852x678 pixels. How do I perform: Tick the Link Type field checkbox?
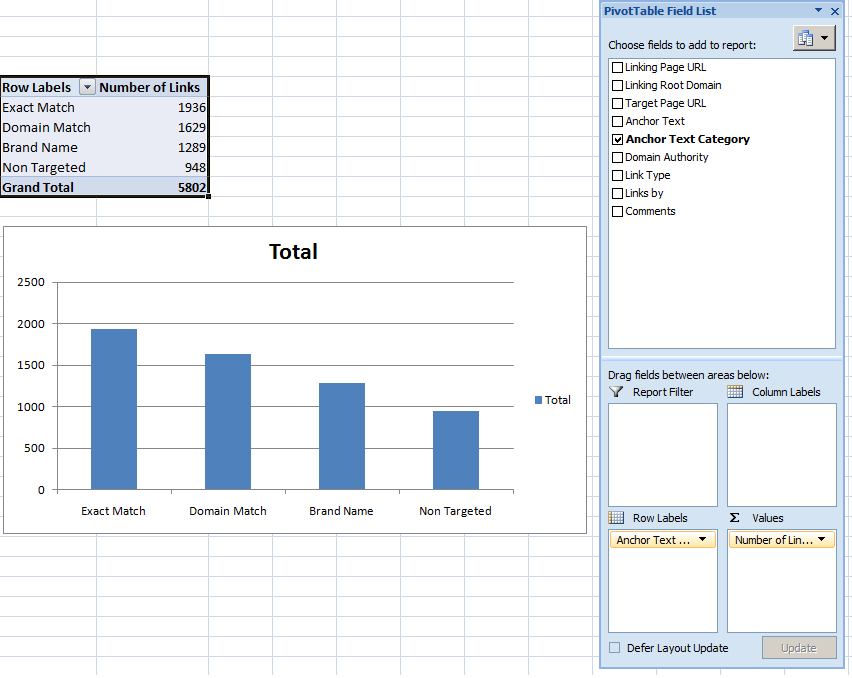617,175
